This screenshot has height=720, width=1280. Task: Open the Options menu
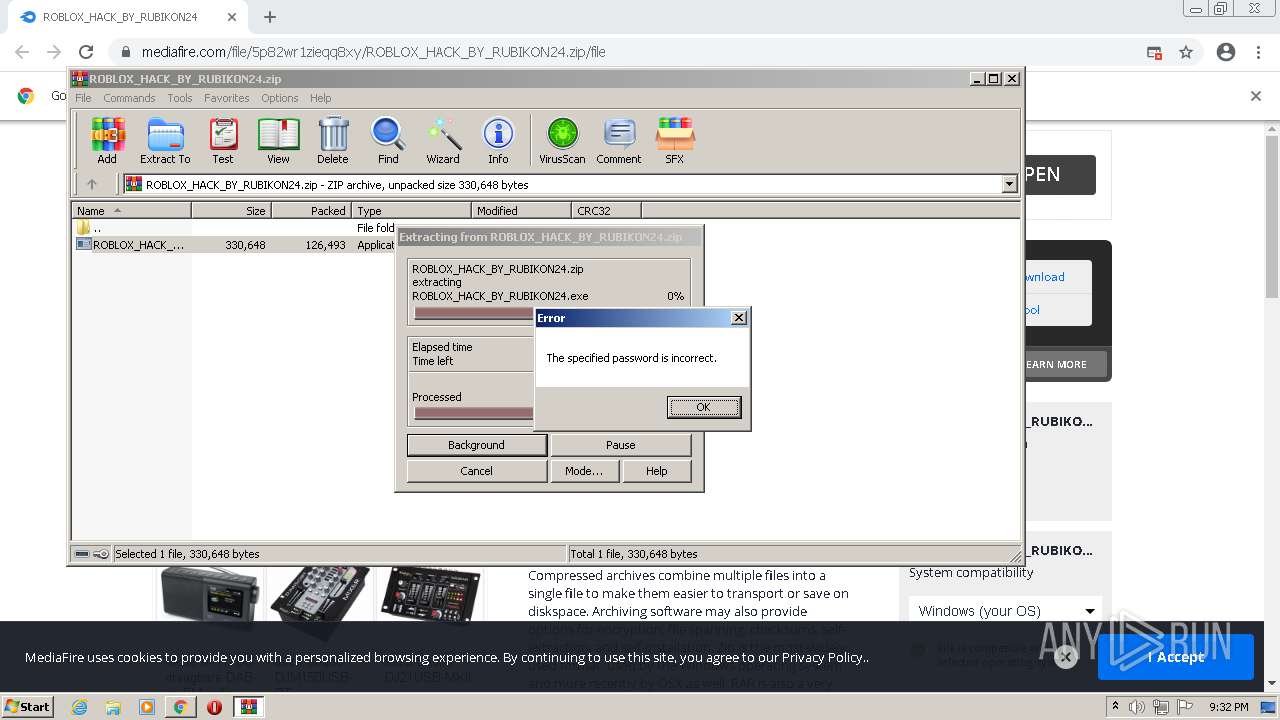(x=280, y=98)
